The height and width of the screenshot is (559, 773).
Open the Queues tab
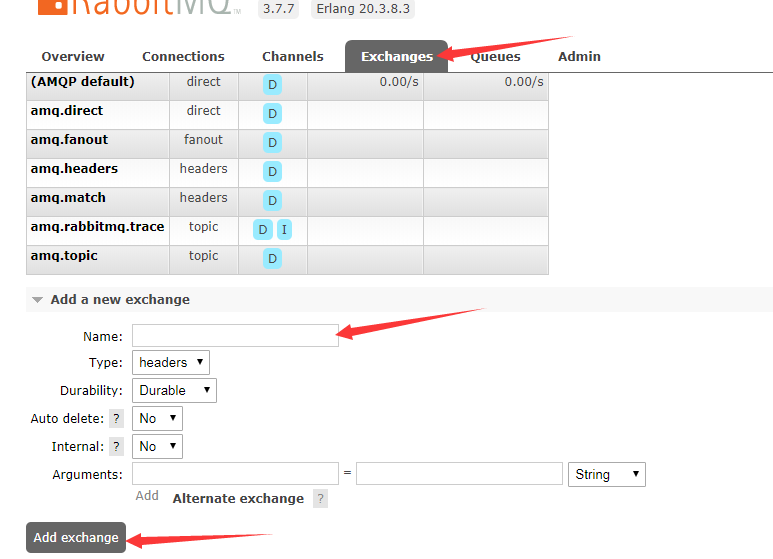[x=495, y=57]
